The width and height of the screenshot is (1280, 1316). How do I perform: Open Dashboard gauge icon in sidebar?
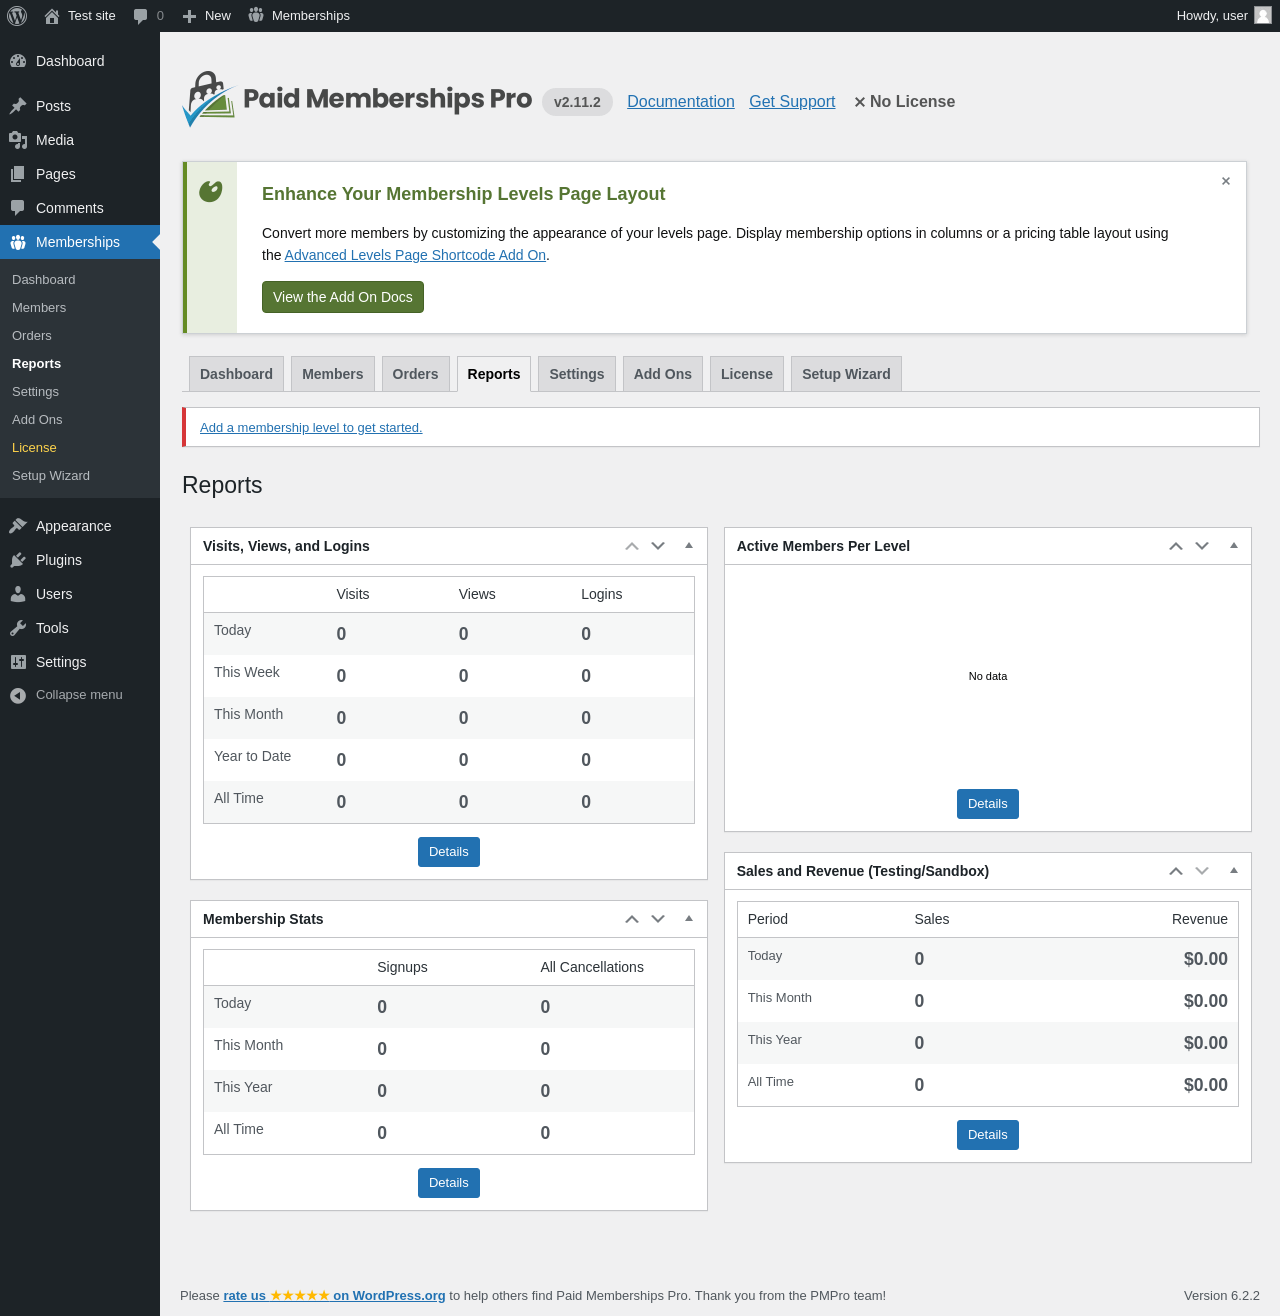point(18,61)
